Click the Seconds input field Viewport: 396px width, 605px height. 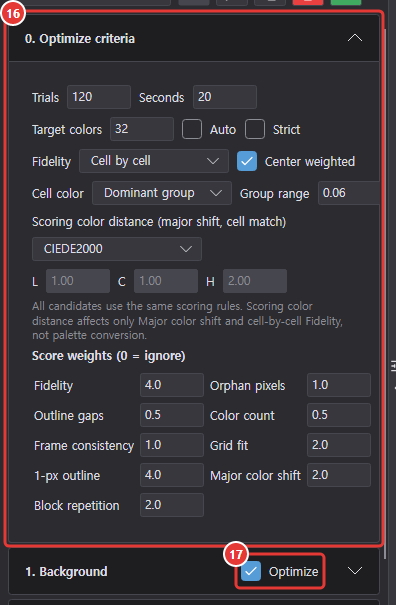[x=225, y=97]
